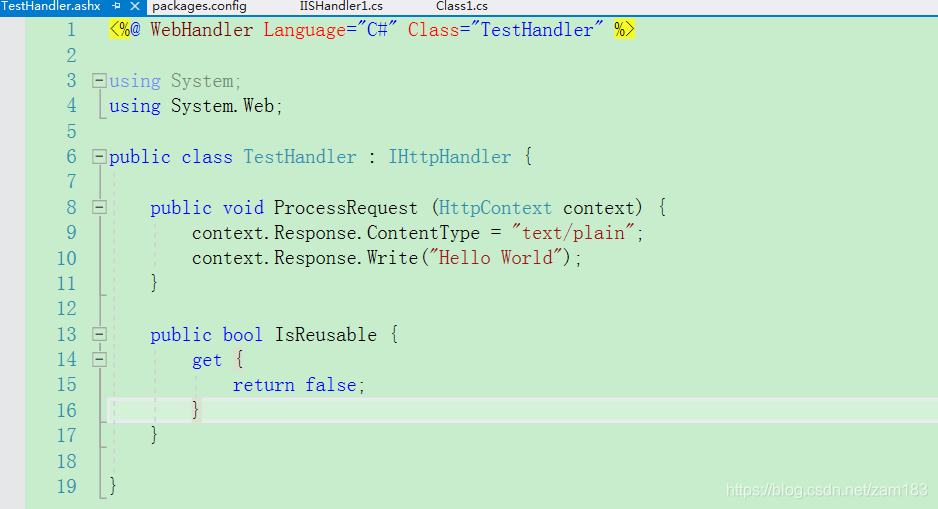Open the Class1.cs tab
Screen dimensions: 938x509
tap(461, 6)
